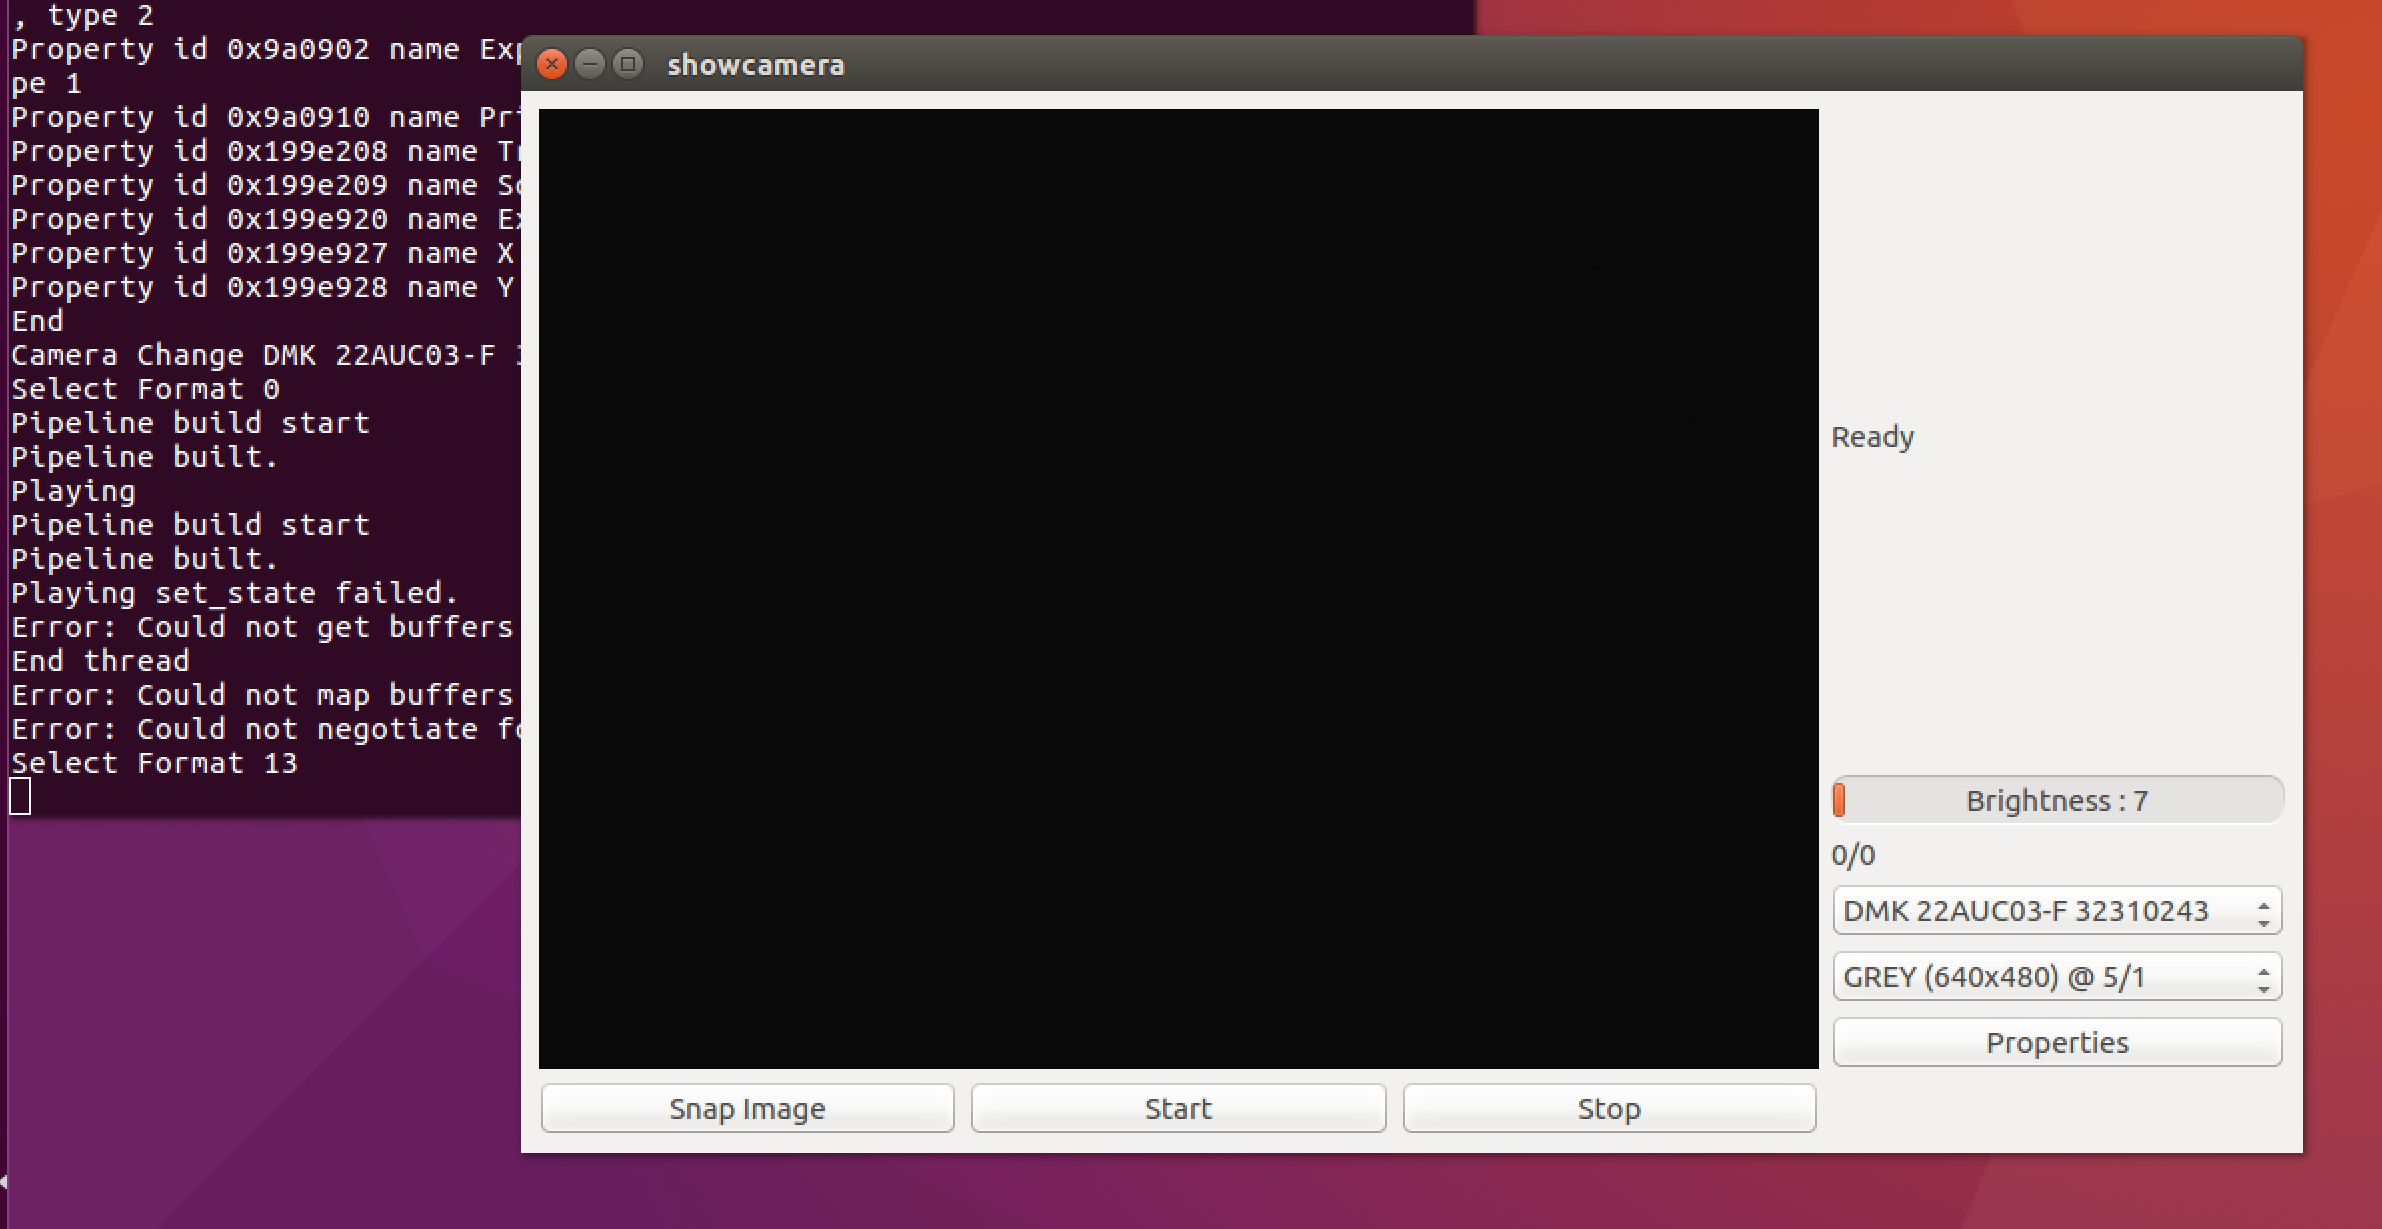Click the Ready status label
Image resolution: width=2382 pixels, height=1229 pixels.
tap(1872, 436)
